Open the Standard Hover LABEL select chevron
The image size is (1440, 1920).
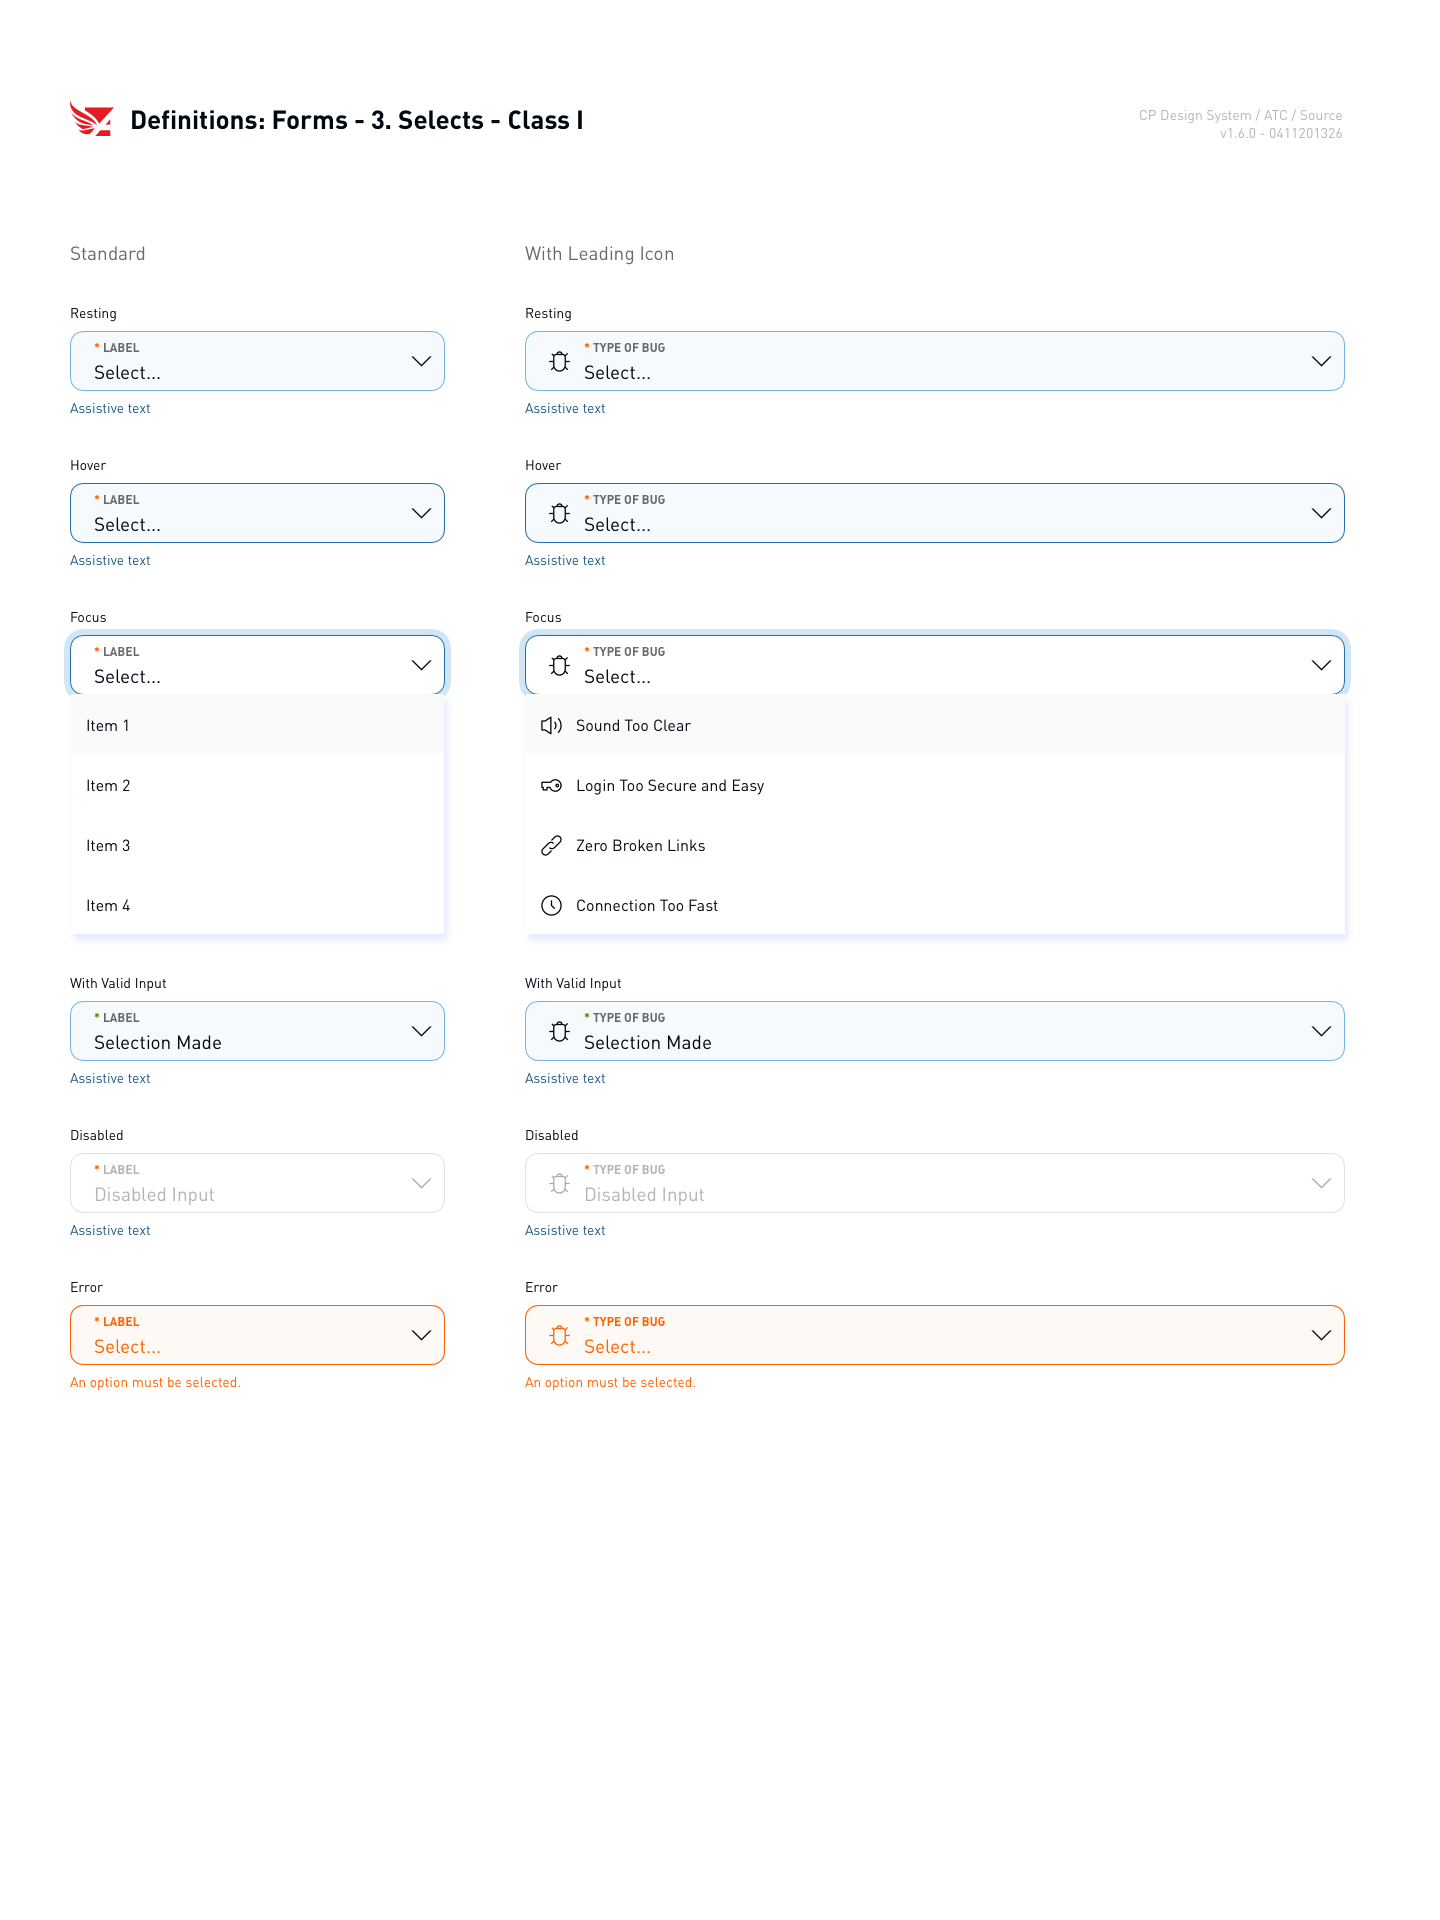422,513
